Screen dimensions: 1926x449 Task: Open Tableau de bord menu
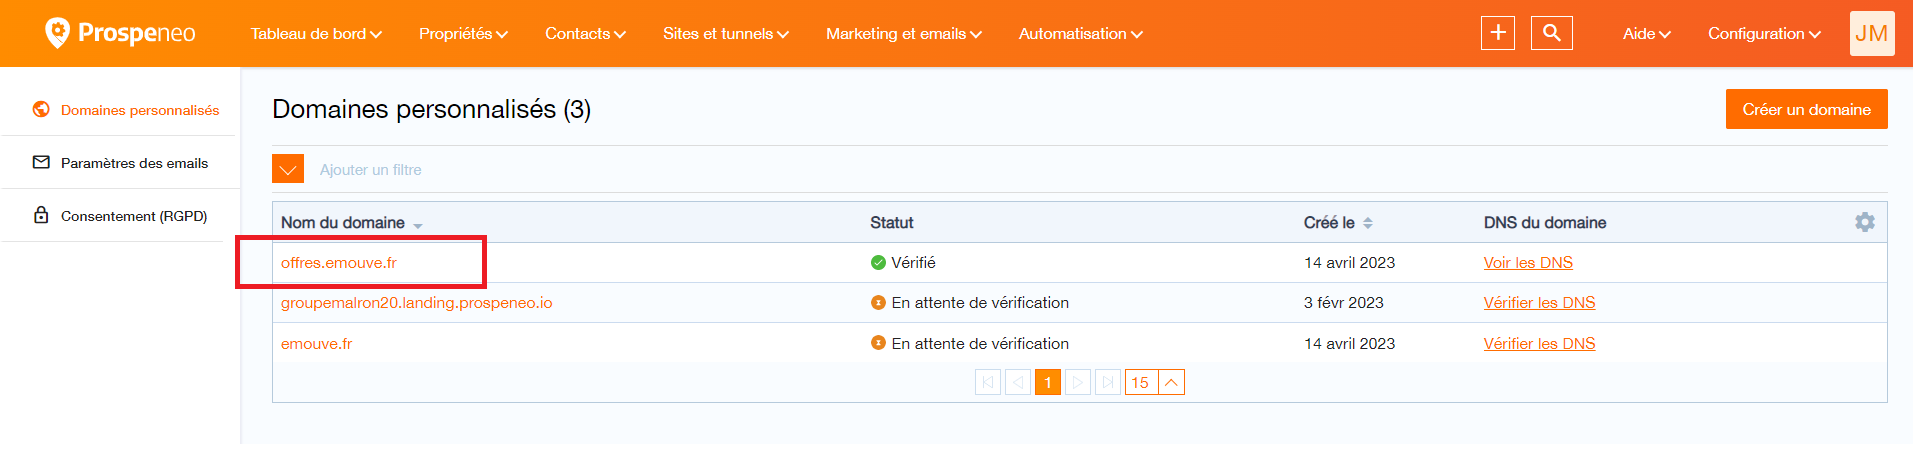[316, 34]
